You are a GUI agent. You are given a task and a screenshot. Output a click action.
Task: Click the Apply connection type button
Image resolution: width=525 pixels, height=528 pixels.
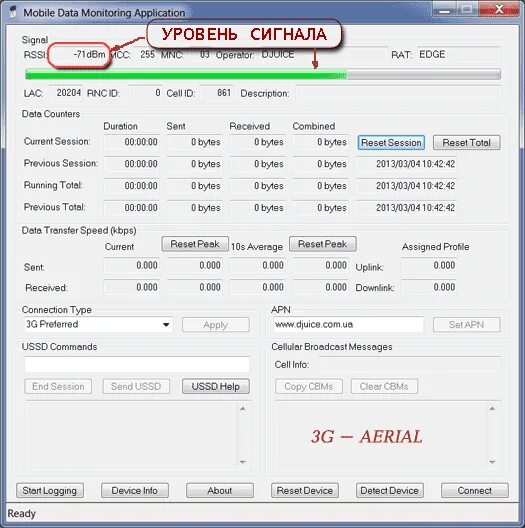point(216,325)
